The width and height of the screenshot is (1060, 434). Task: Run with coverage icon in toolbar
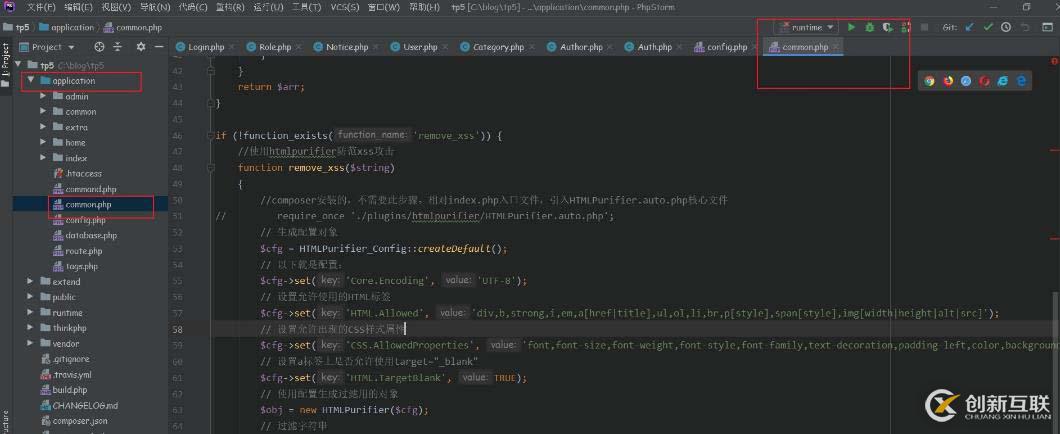(x=888, y=28)
